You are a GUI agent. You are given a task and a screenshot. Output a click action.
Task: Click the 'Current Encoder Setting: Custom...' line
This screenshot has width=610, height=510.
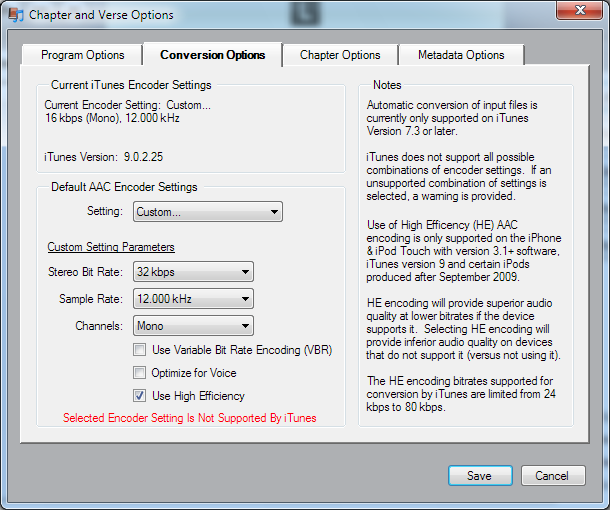[x=127, y=105]
